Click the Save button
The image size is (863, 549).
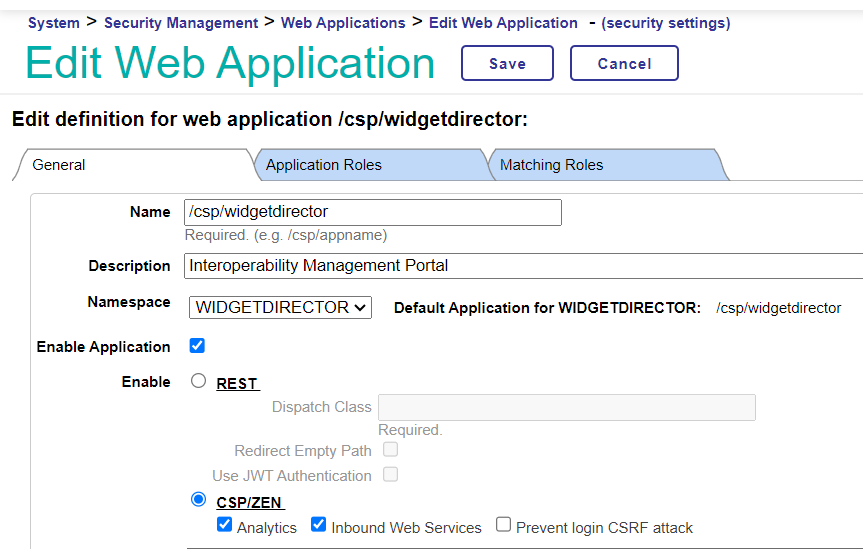tap(507, 63)
